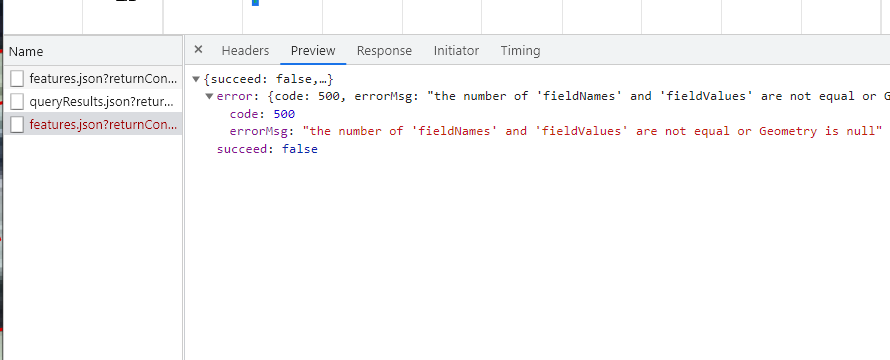This screenshot has width=890, height=360.
Task: Click the blue marker in the timeline overview
Action: 255,3
